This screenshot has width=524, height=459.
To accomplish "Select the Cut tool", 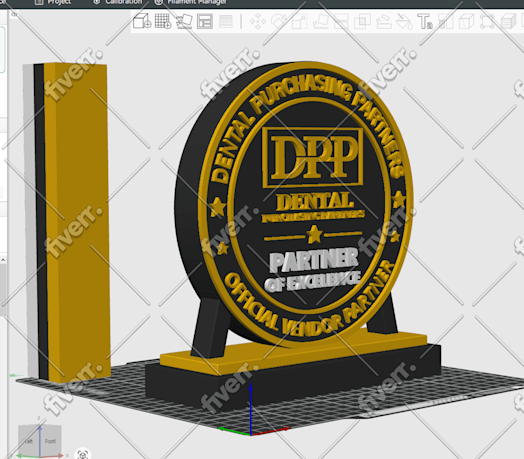I will point(341,22).
